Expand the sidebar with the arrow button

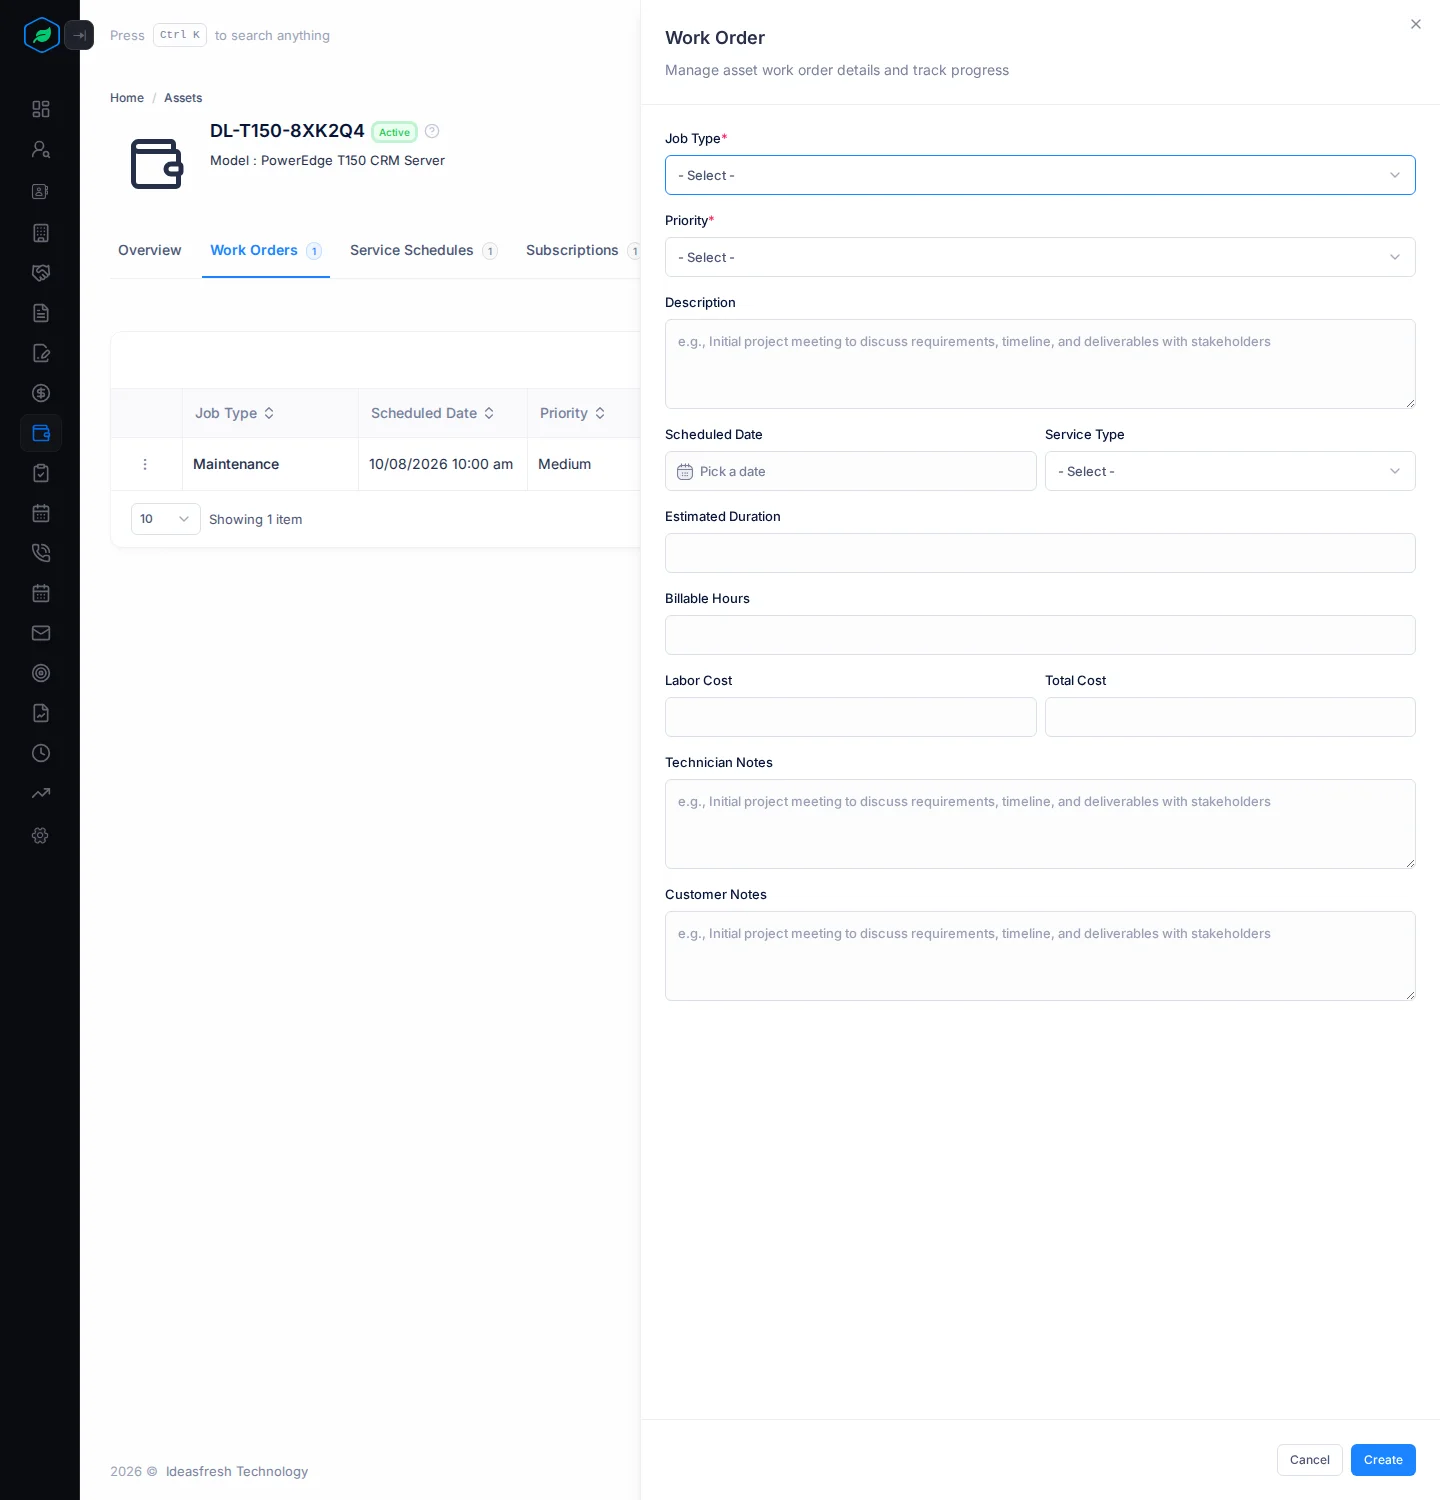79,35
